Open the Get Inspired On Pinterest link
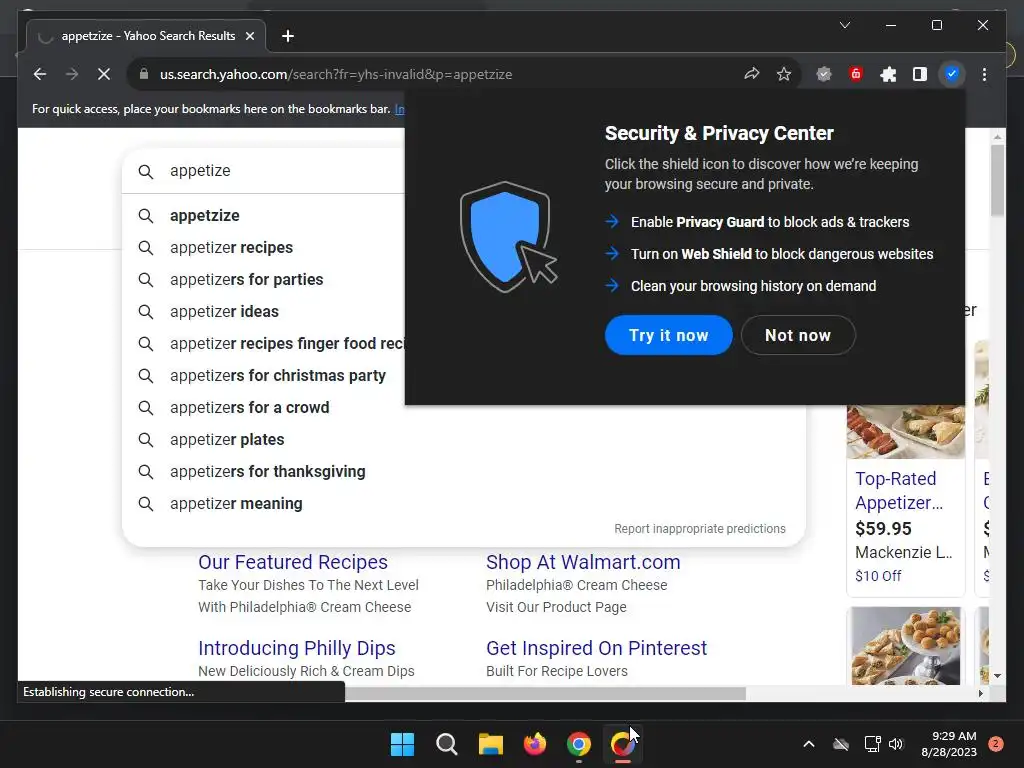 [596, 648]
